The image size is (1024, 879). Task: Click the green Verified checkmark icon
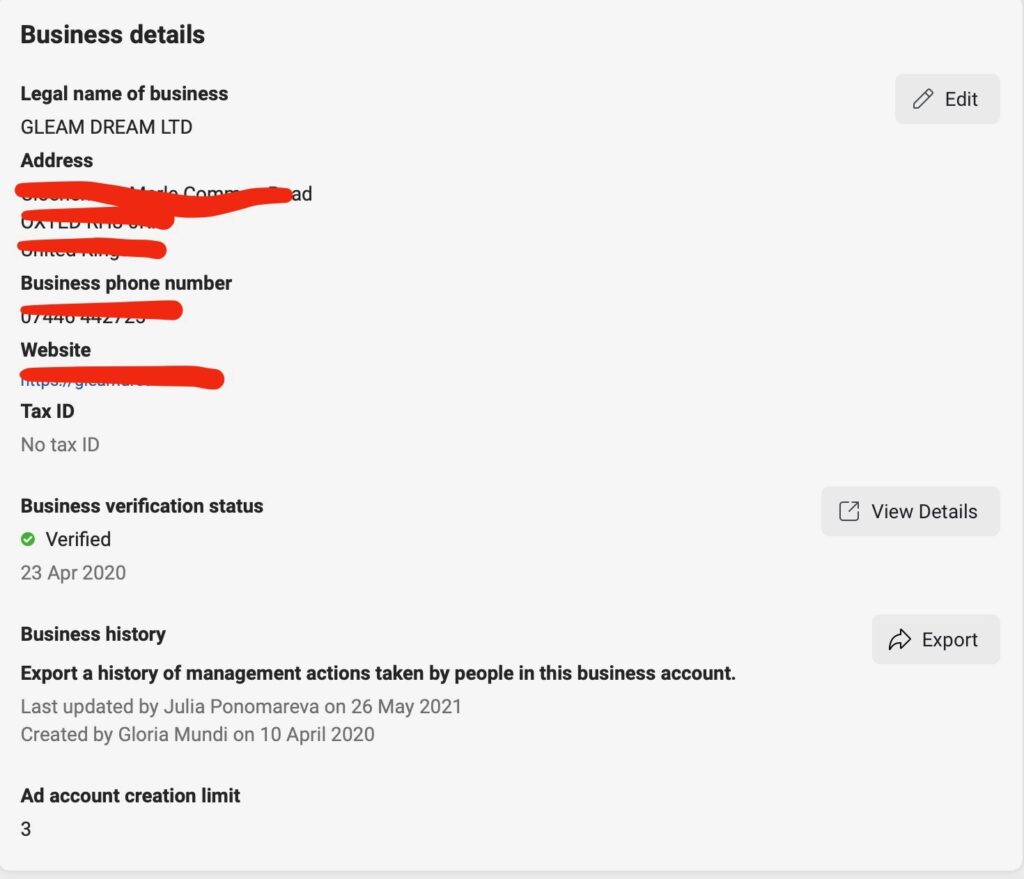[x=28, y=539]
